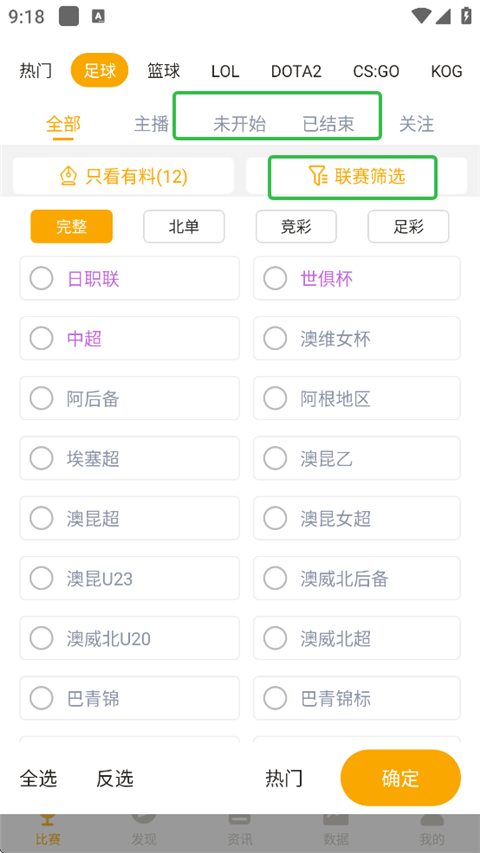Select the 中超 league radio circle
The image size is (480, 853).
pyautogui.click(x=41, y=338)
